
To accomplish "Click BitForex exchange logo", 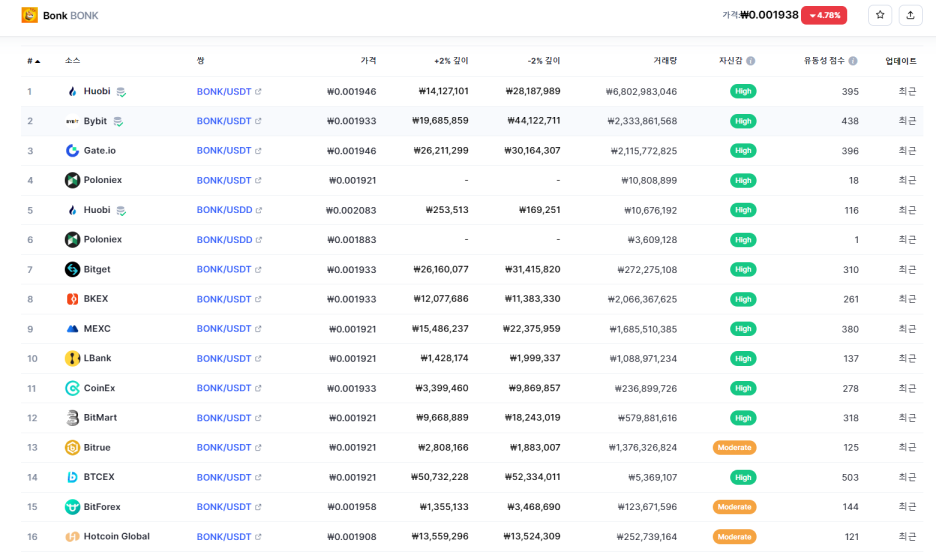I will coord(72,507).
